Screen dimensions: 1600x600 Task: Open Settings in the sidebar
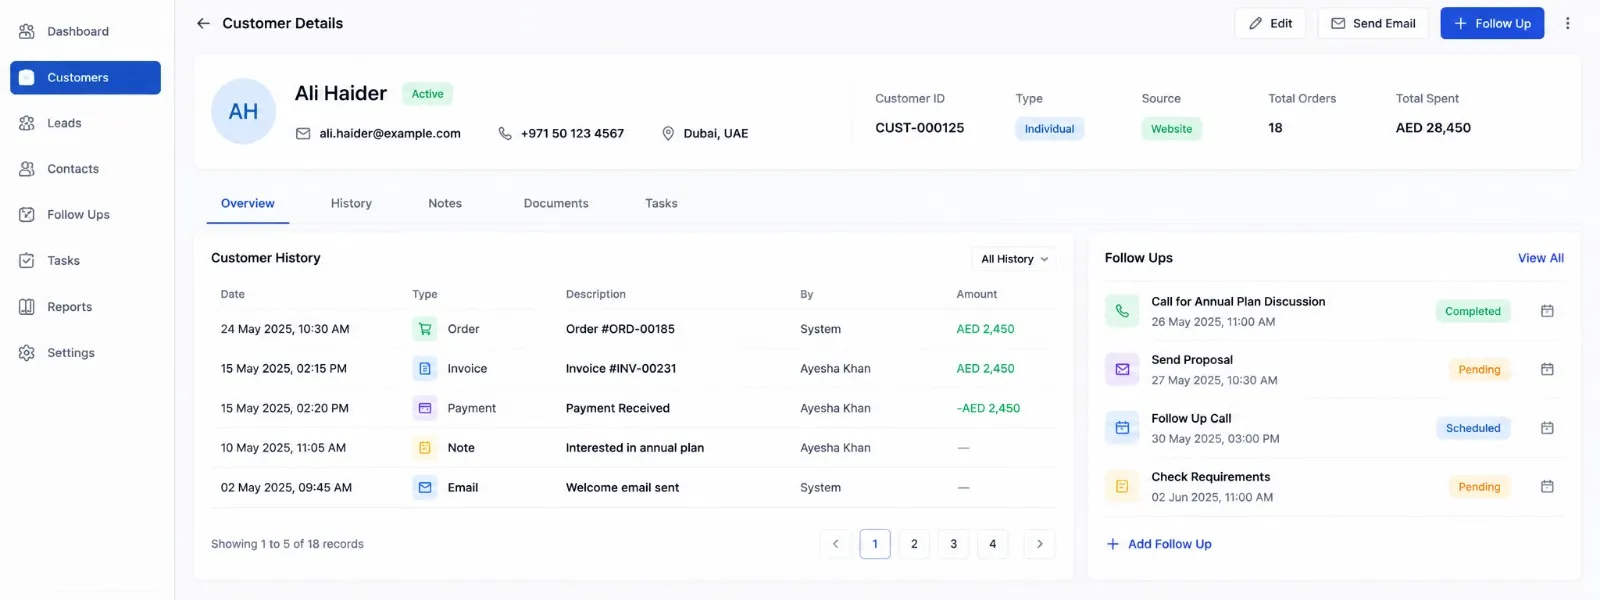tap(85, 353)
